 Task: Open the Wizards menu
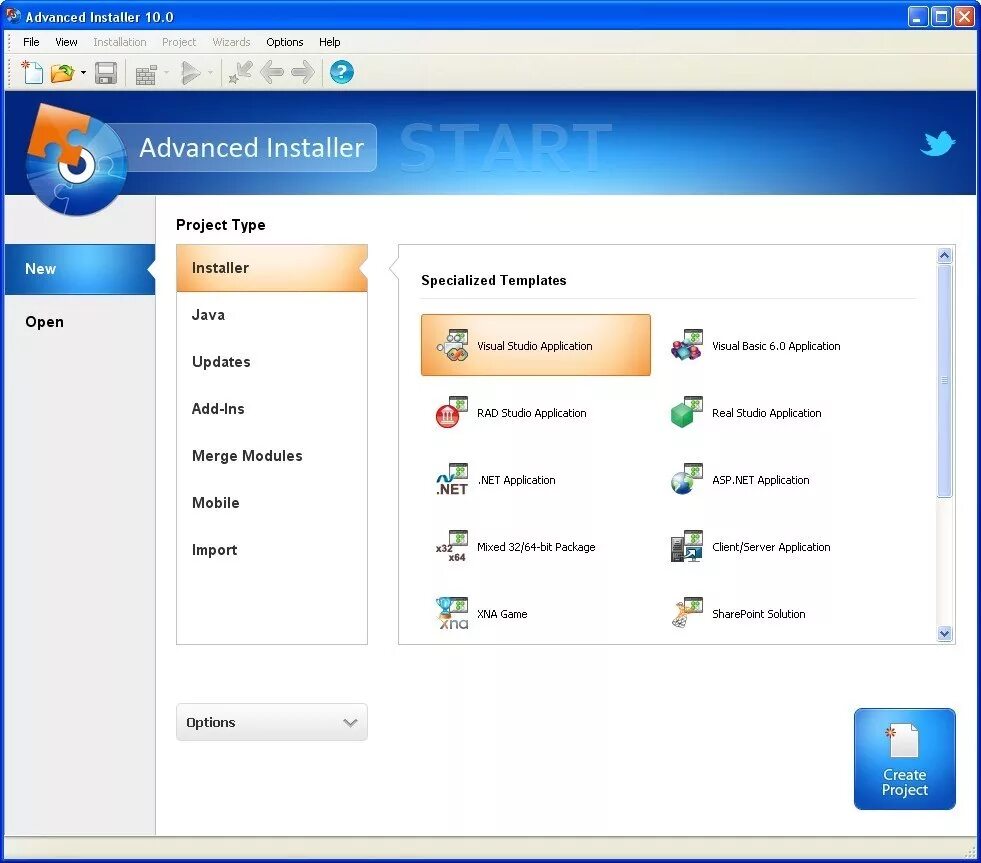pos(231,42)
